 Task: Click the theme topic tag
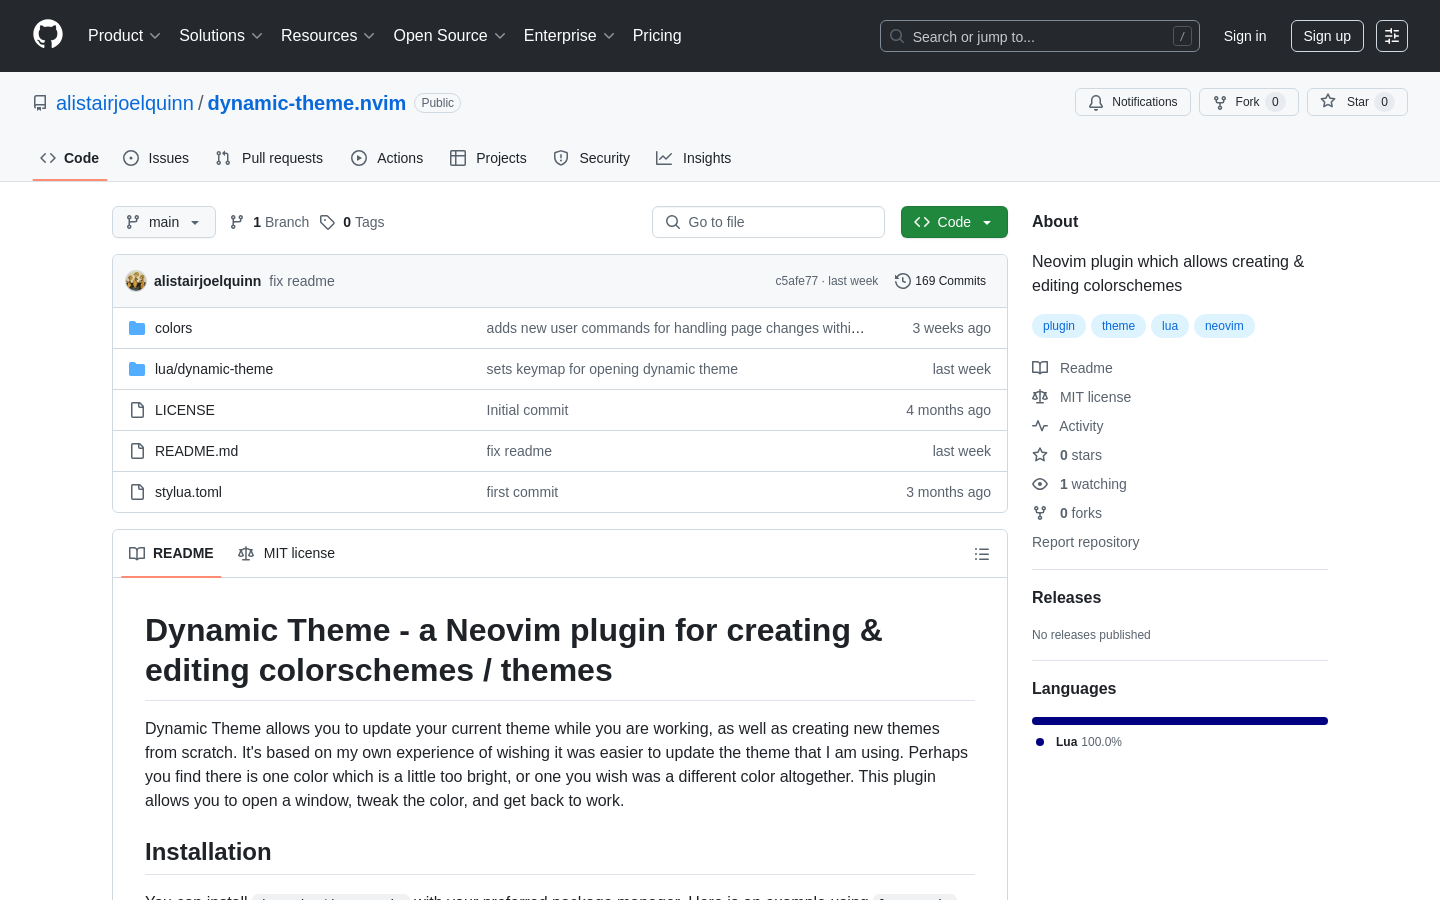(x=1118, y=326)
